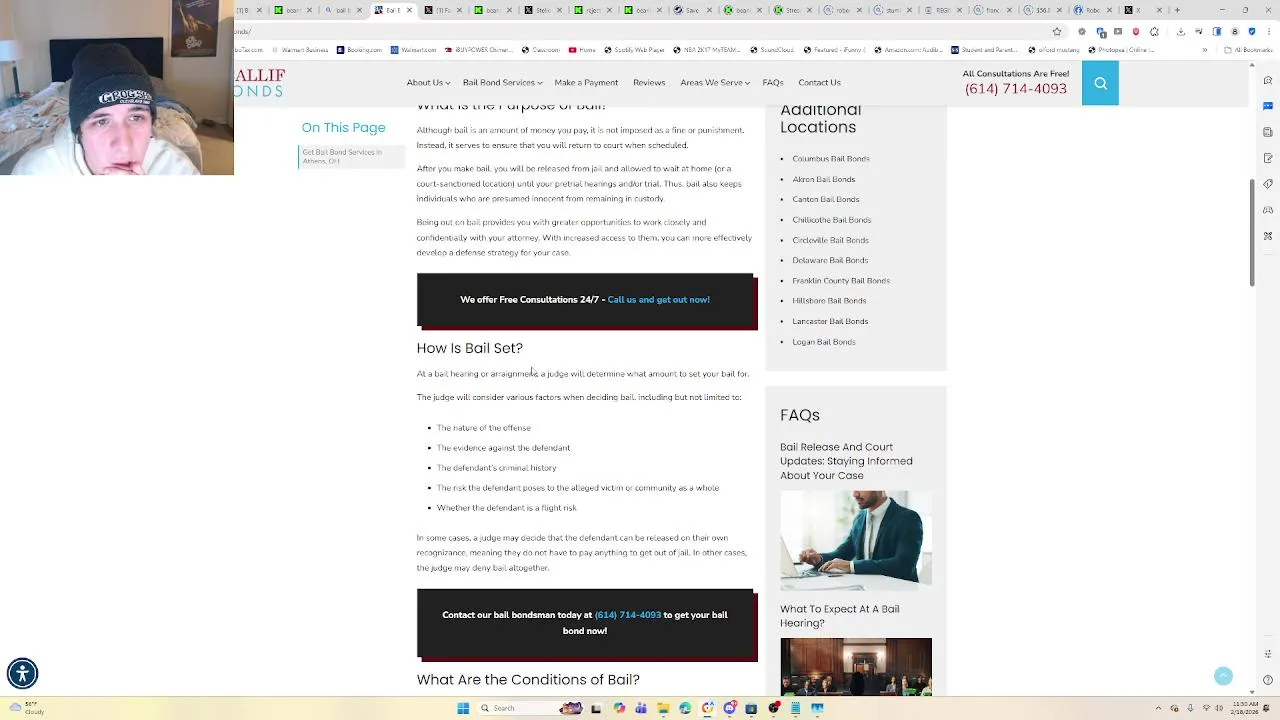The height and width of the screenshot is (720, 1280).
Task: Open Columbus Bail Bonds location
Action: coord(831,159)
